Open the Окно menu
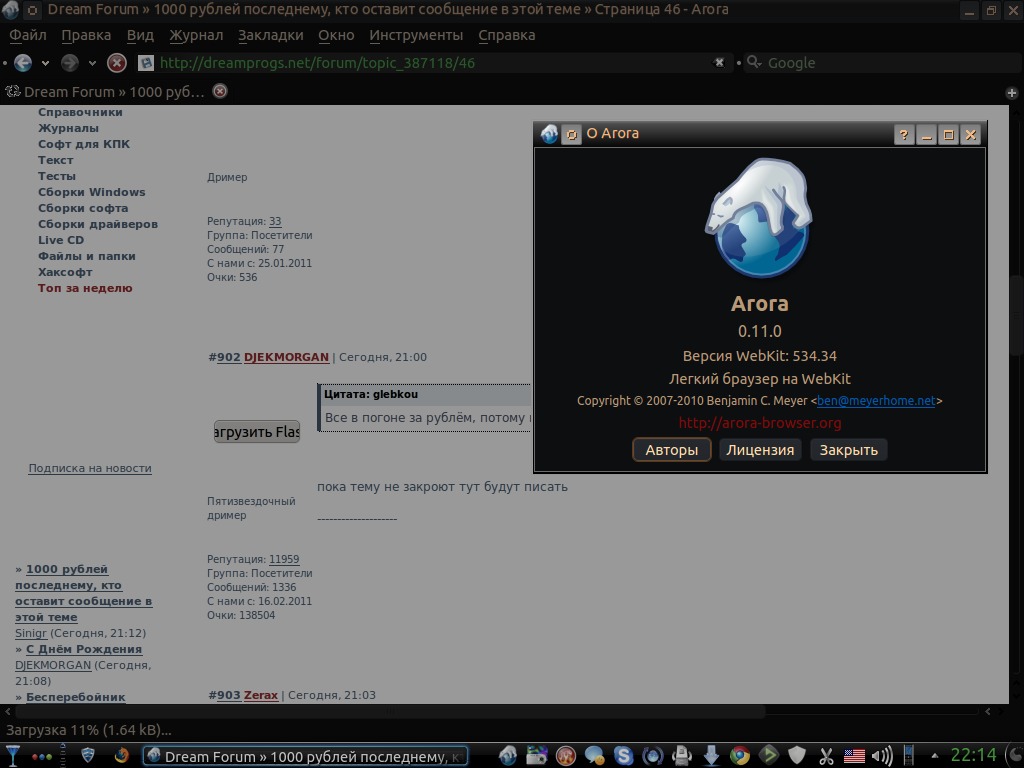The width and height of the screenshot is (1024, 768). coord(336,35)
